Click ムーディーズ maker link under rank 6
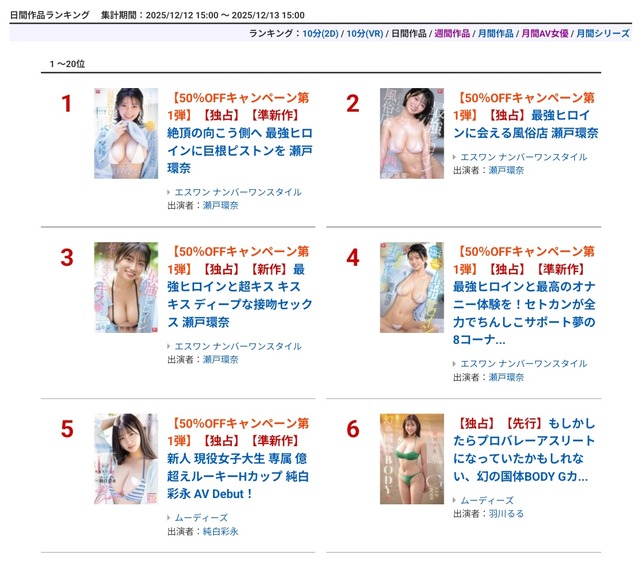 pos(487,500)
